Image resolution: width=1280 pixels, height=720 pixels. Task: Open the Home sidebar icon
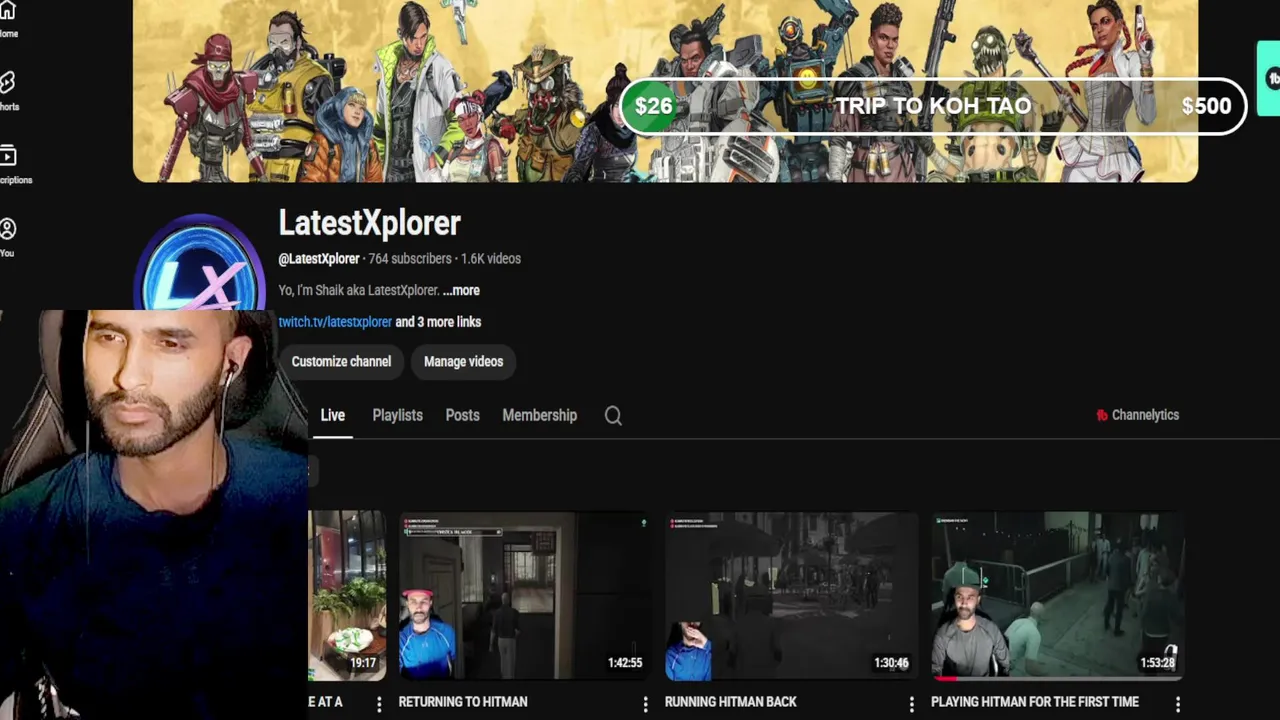(x=8, y=12)
